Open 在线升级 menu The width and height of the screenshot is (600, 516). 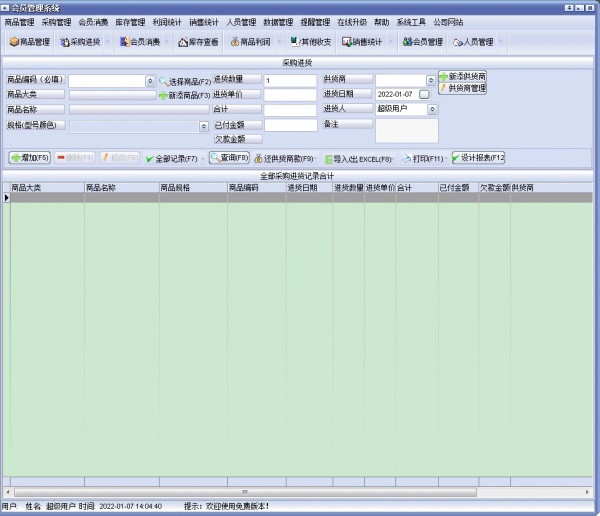pos(352,23)
